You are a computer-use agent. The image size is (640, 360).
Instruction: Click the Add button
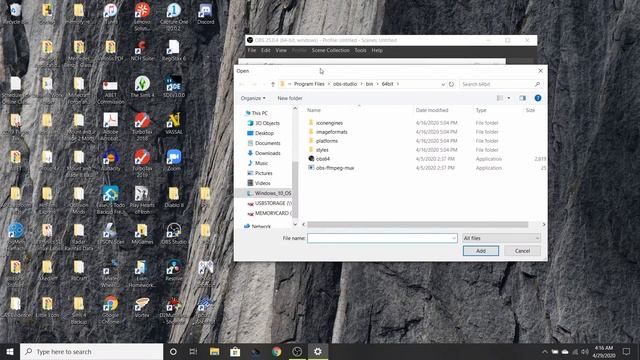tap(481, 251)
